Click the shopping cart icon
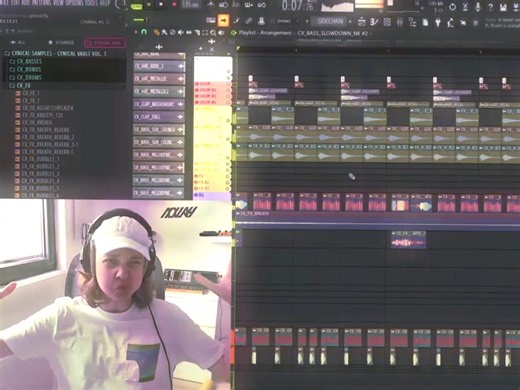Image resolution: width=520 pixels, height=390 pixels. pos(475,23)
